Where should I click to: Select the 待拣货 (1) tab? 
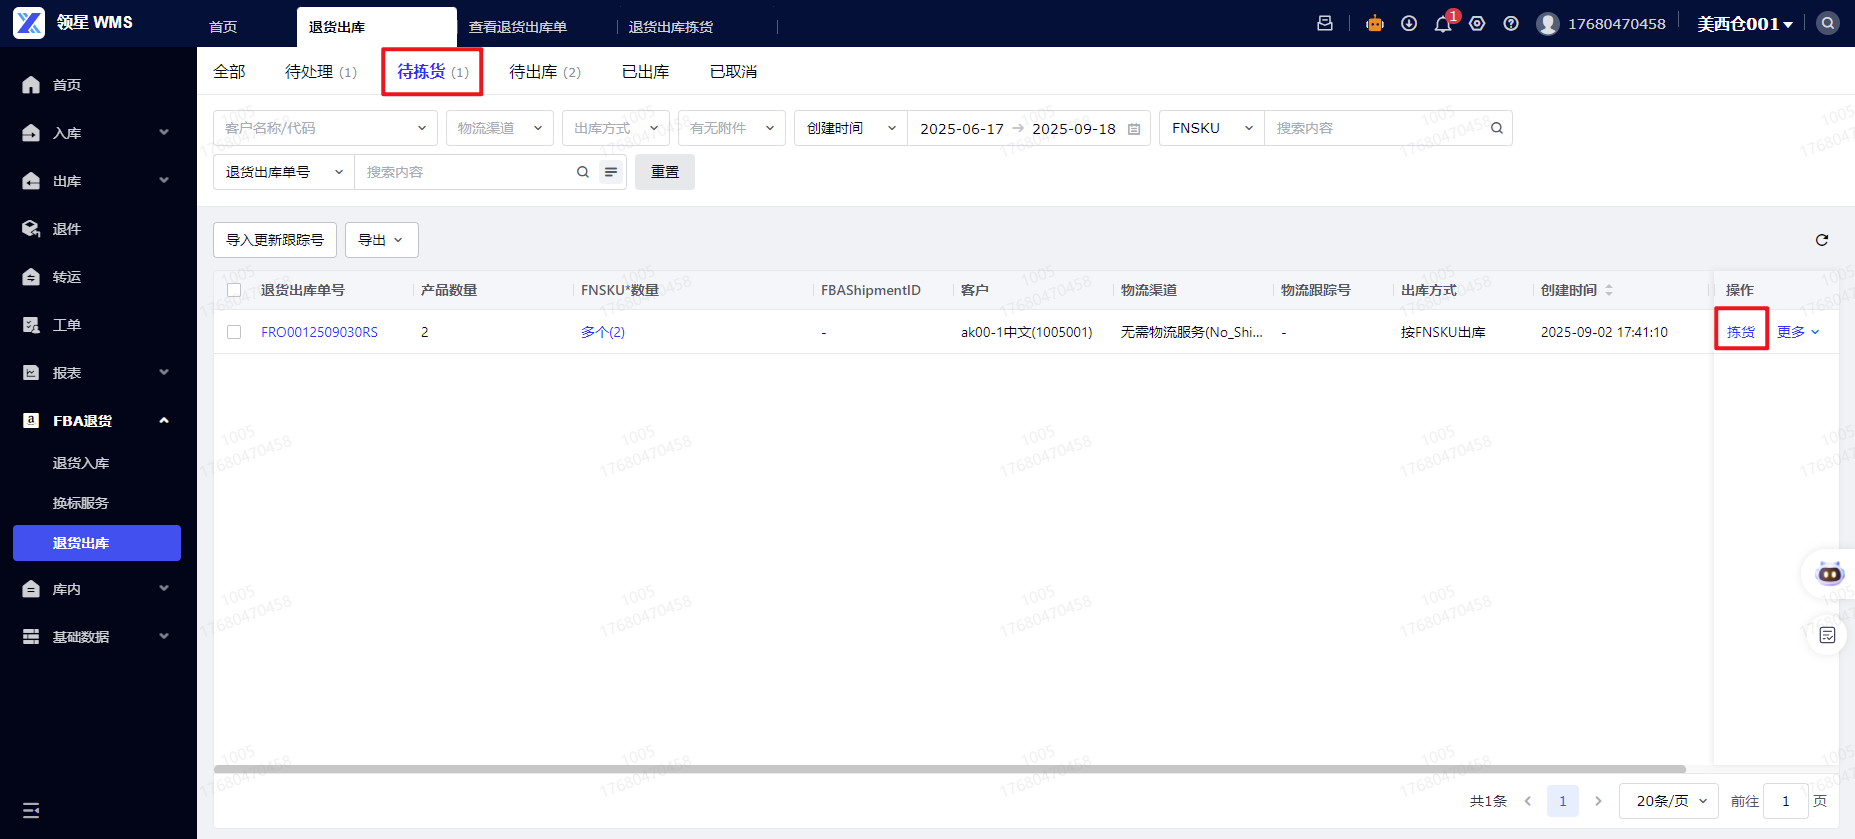(x=432, y=72)
